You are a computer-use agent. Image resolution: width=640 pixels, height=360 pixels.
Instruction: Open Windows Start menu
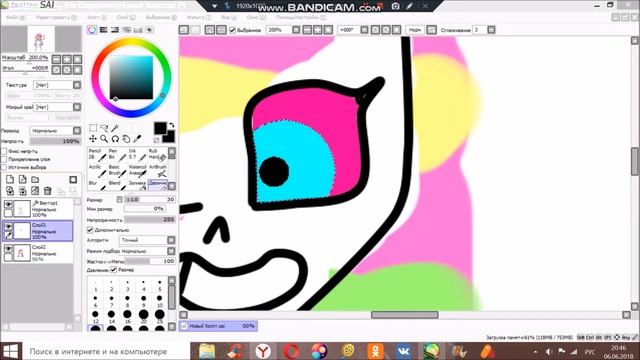11,351
